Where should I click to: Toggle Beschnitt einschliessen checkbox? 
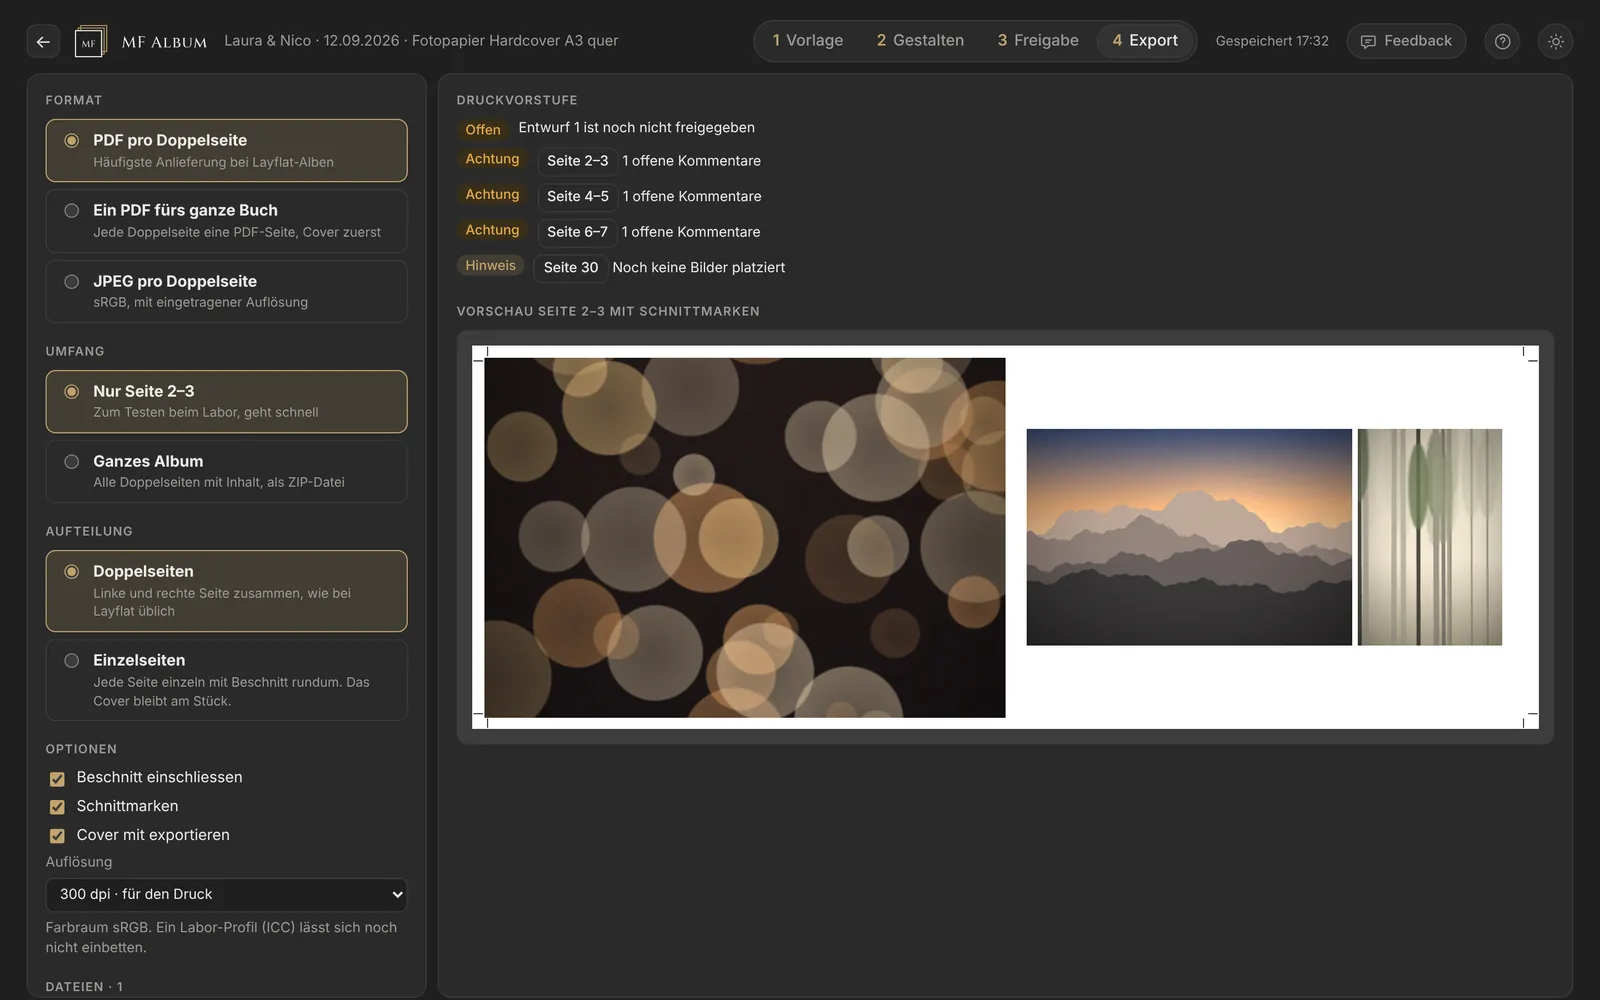(57, 778)
